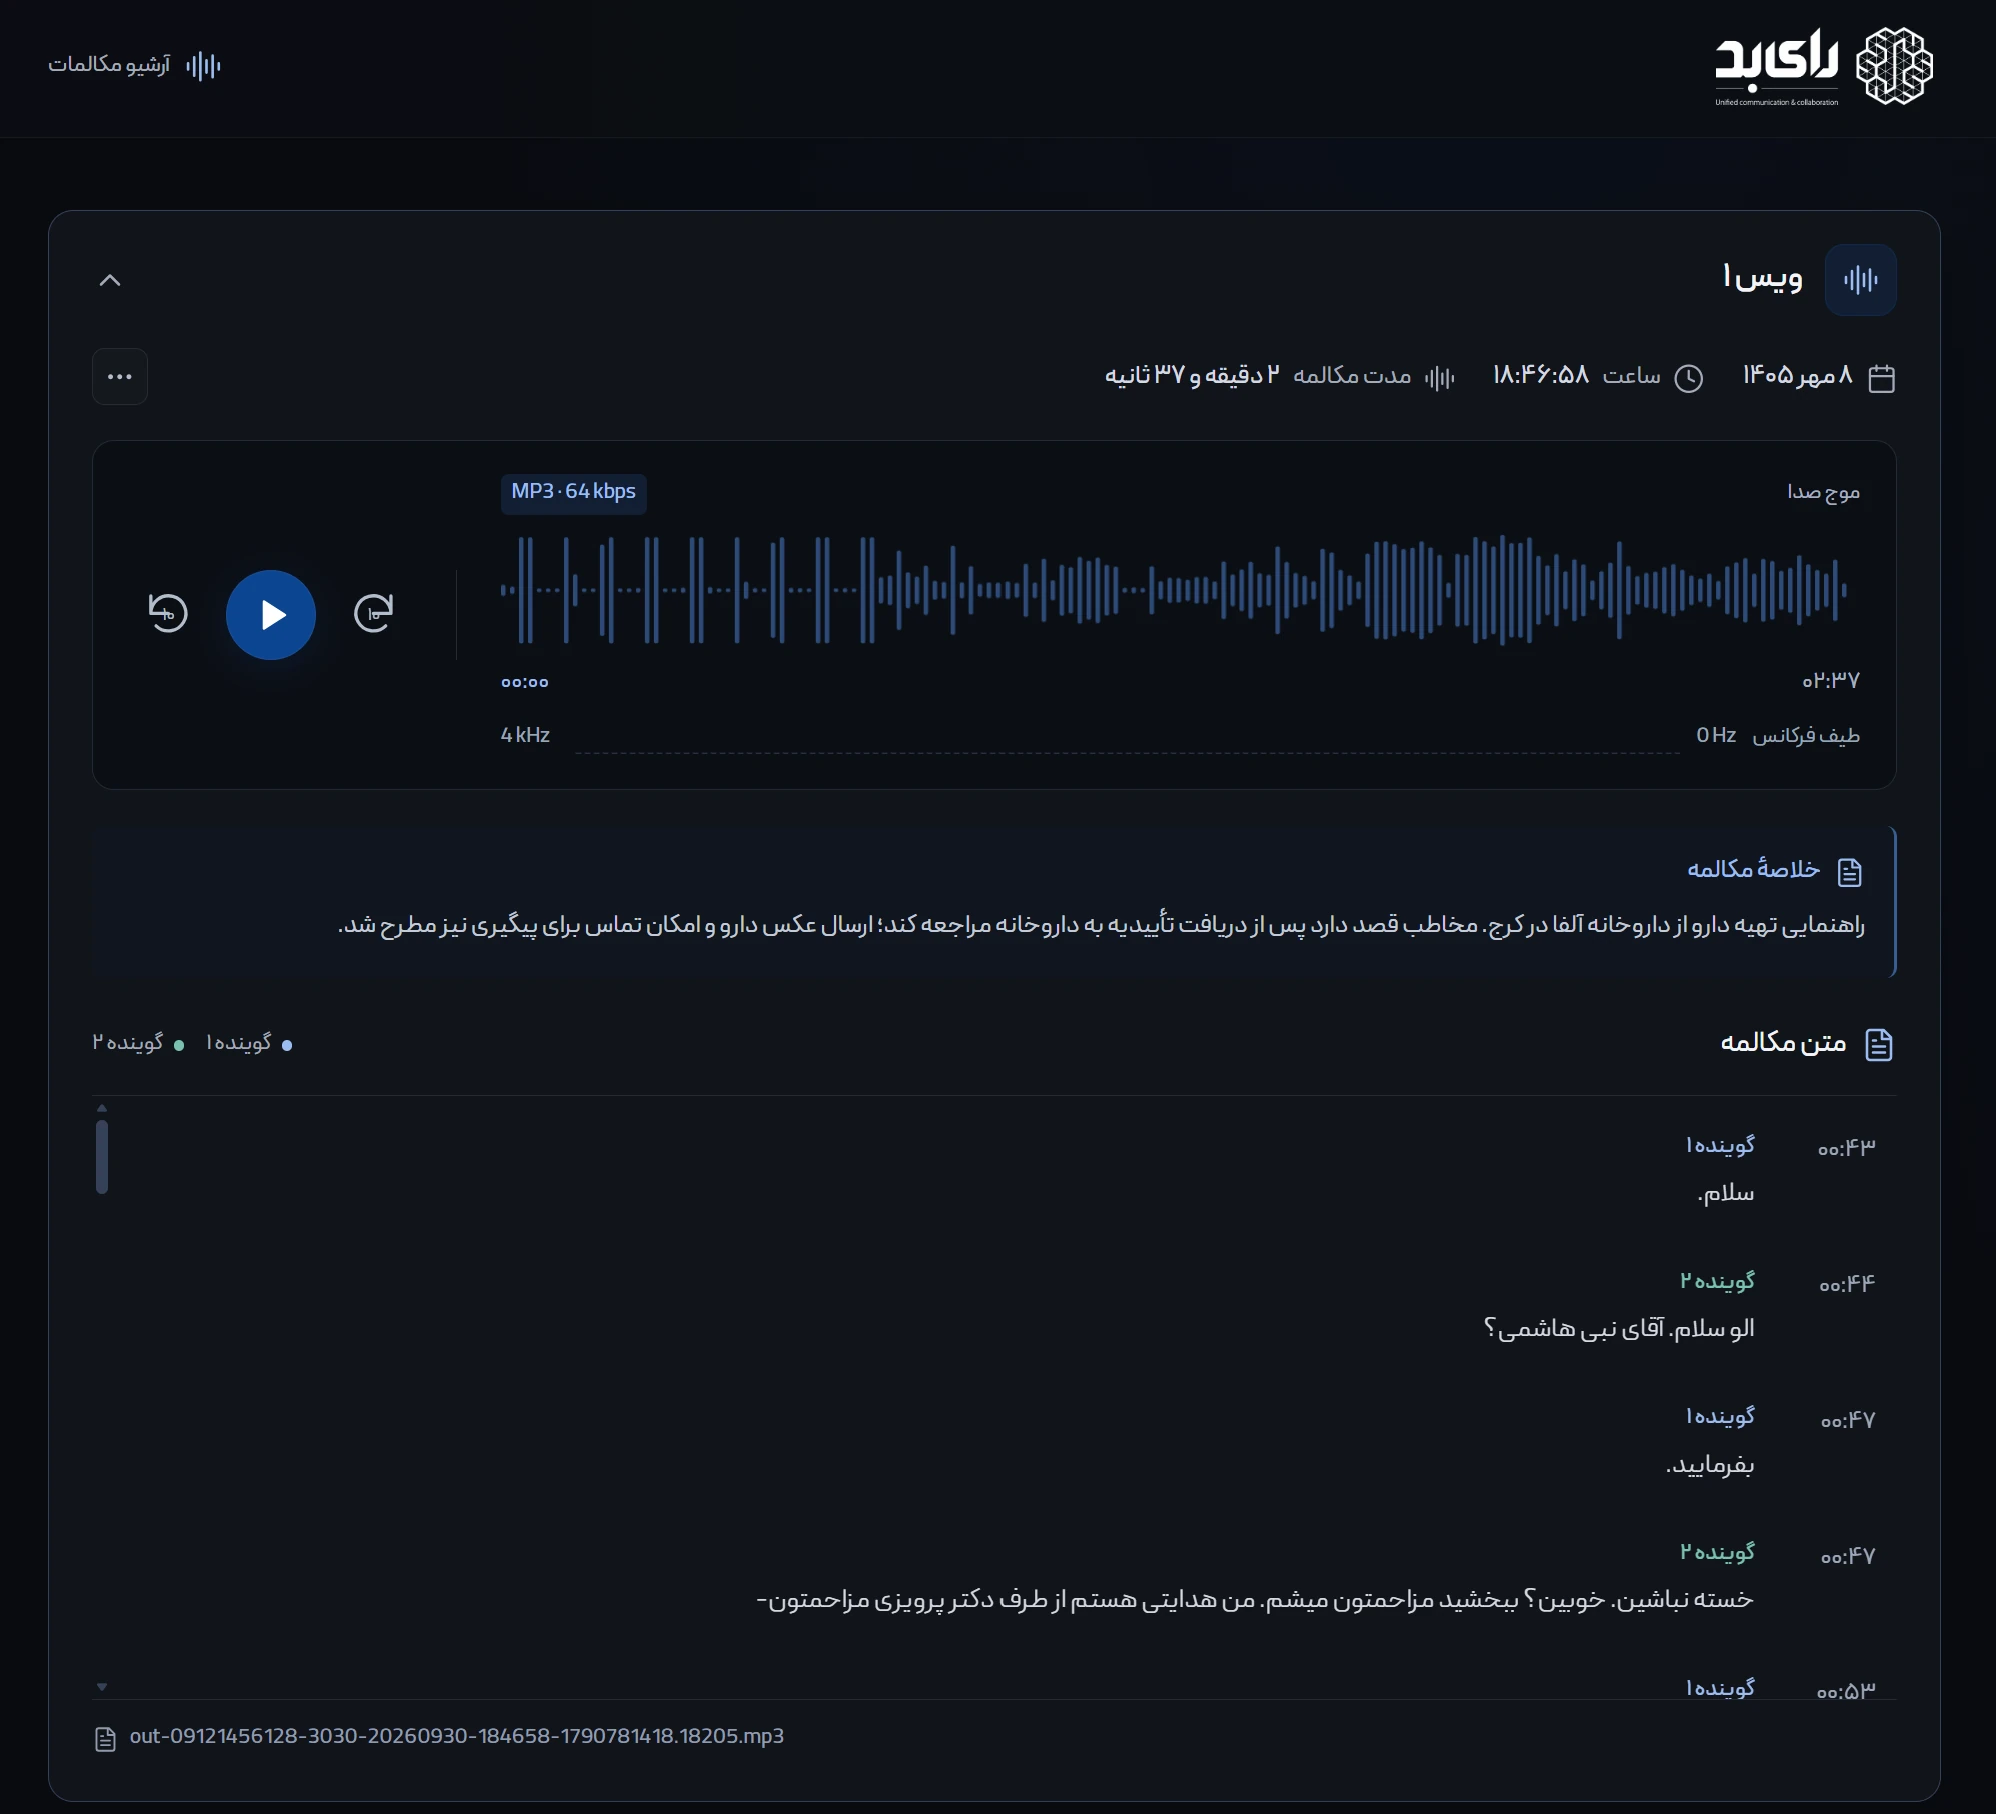
Task: Click the transcript scroll-up arrow
Action: click(x=102, y=1108)
